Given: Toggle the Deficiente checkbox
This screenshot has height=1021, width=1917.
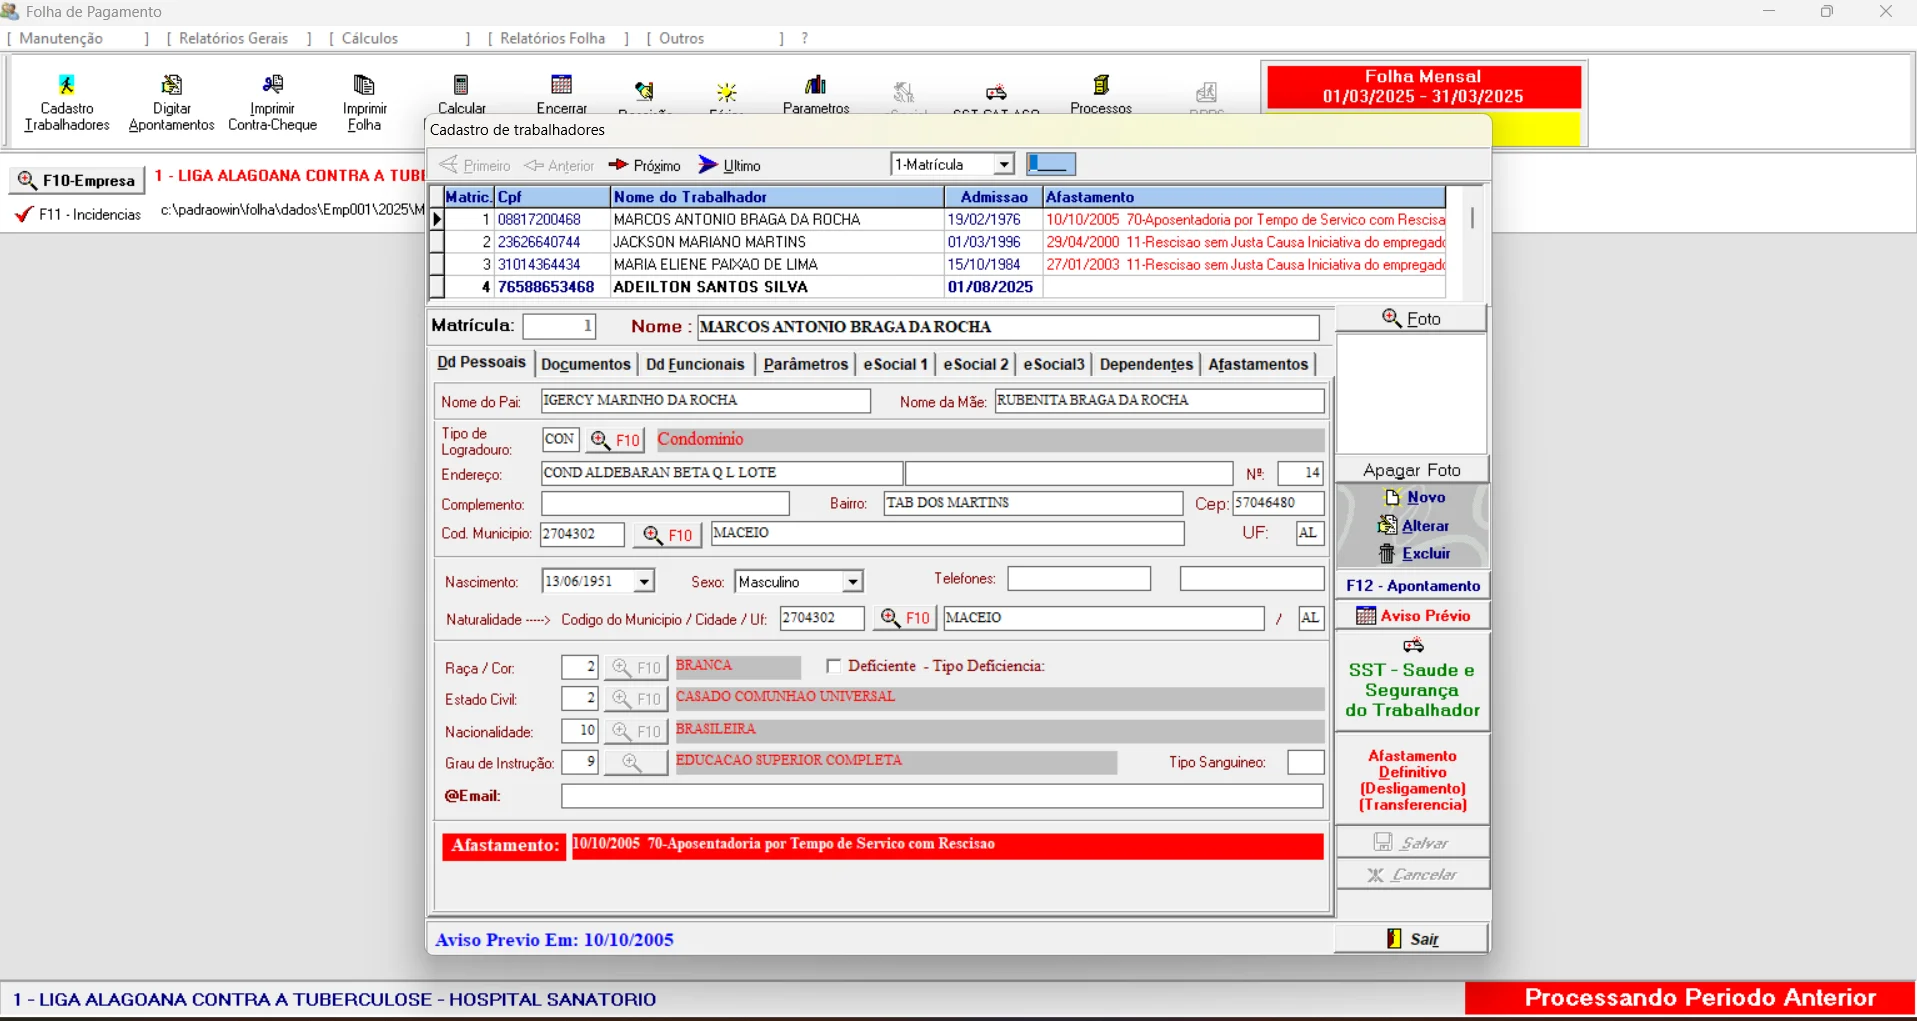Looking at the screenshot, I should 834,666.
